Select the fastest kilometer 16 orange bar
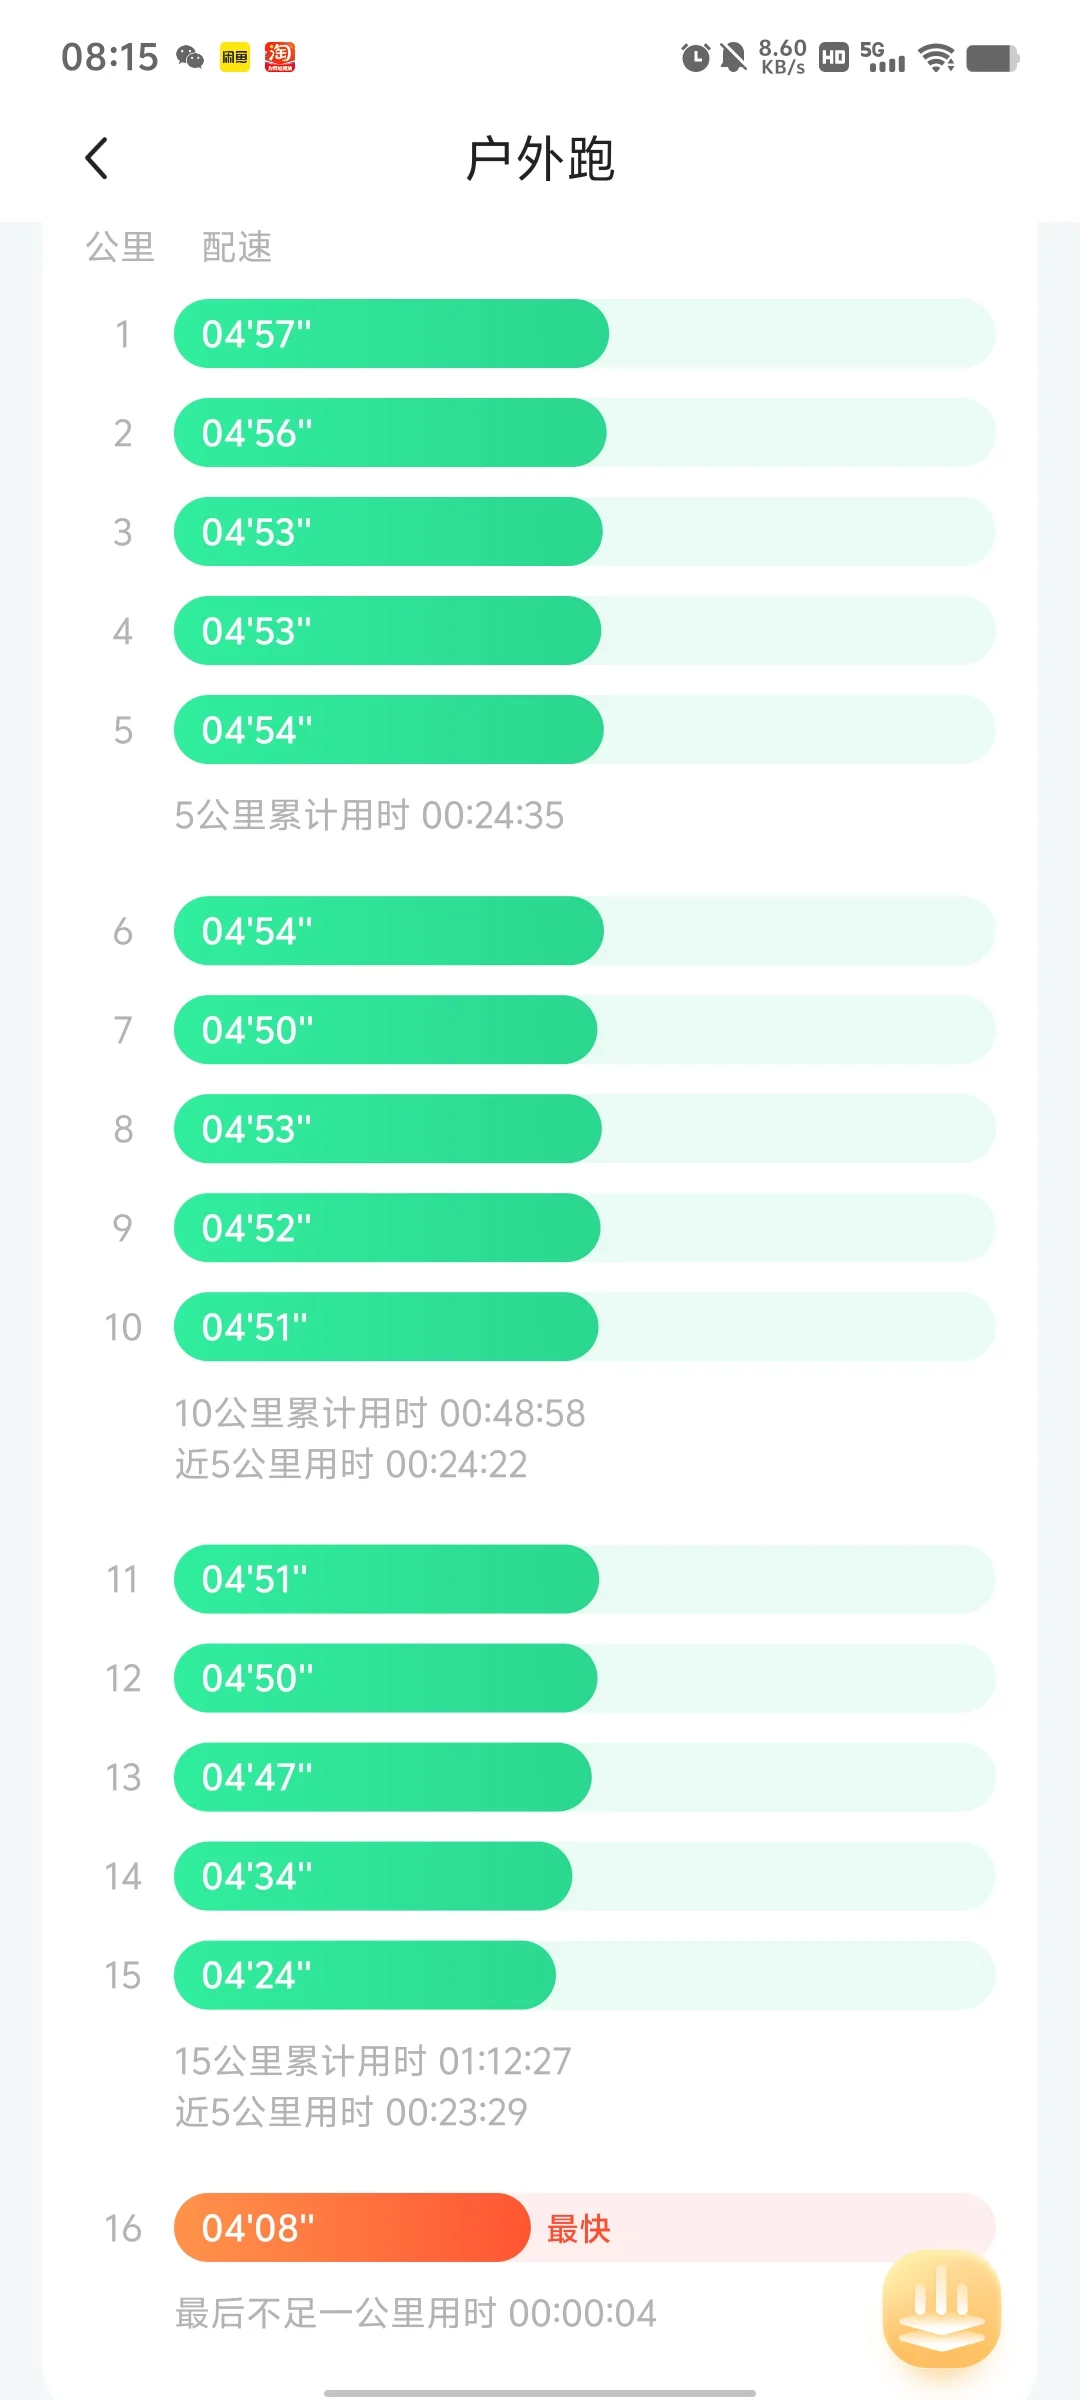 coord(352,2227)
